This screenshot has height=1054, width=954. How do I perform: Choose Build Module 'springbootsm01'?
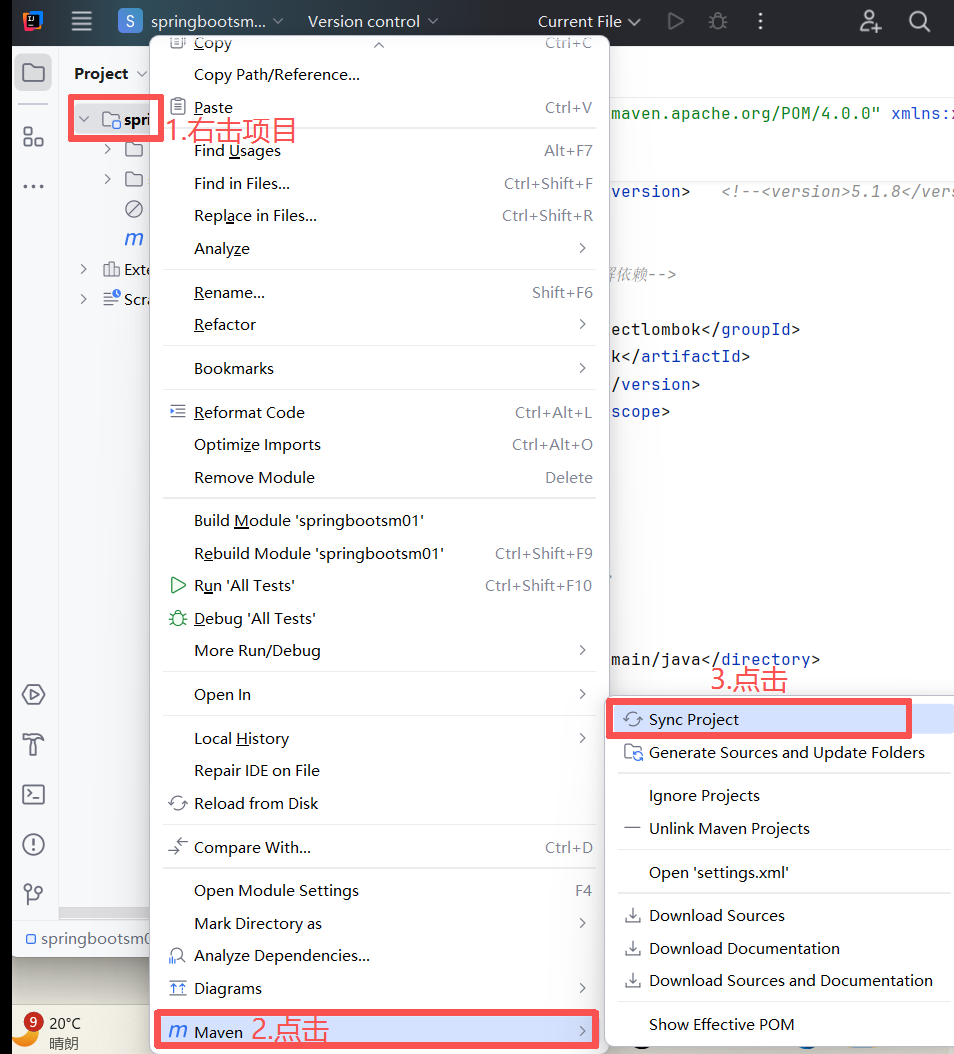pos(379,521)
